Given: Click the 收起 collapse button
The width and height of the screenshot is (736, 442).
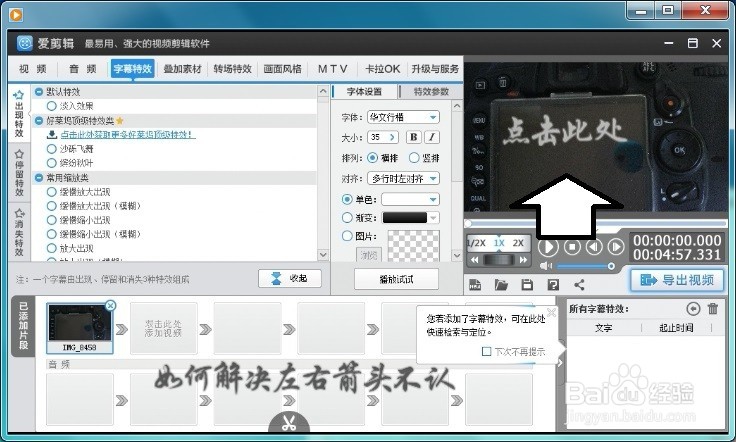Looking at the screenshot, I should (x=290, y=278).
